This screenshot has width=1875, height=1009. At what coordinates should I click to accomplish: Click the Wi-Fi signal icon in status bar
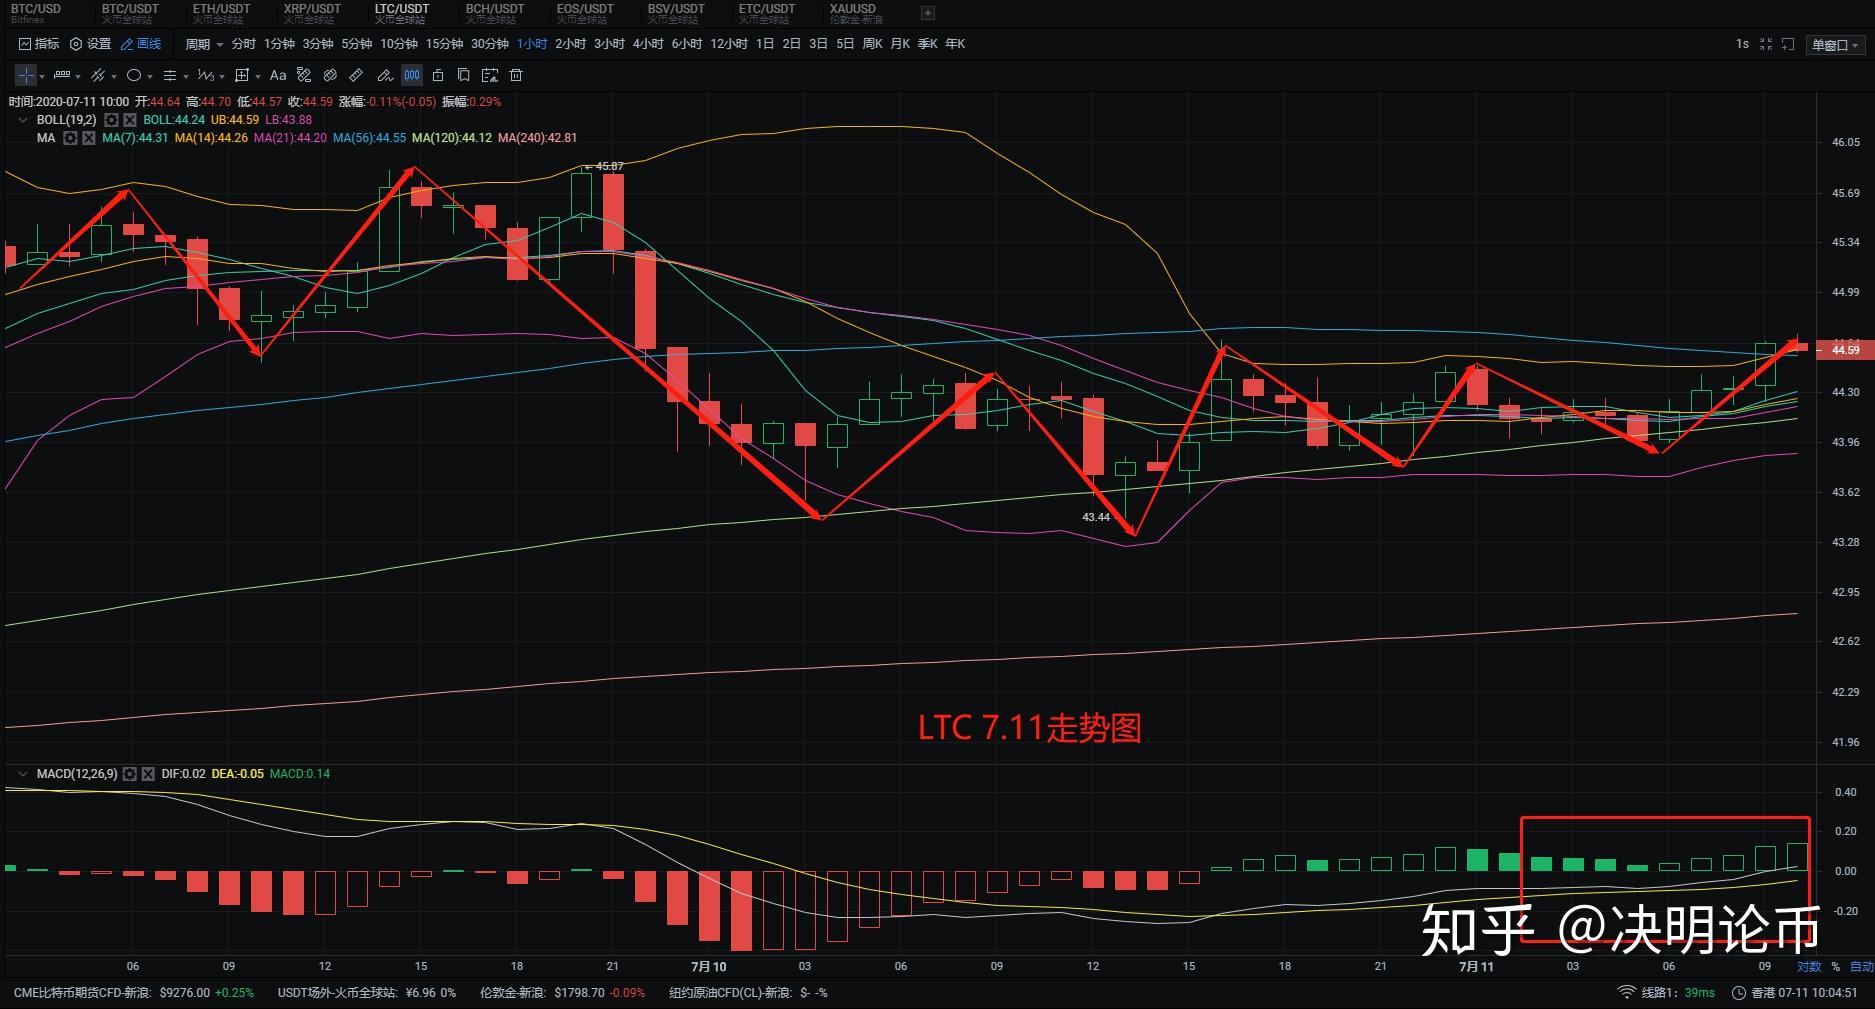pos(1627,993)
